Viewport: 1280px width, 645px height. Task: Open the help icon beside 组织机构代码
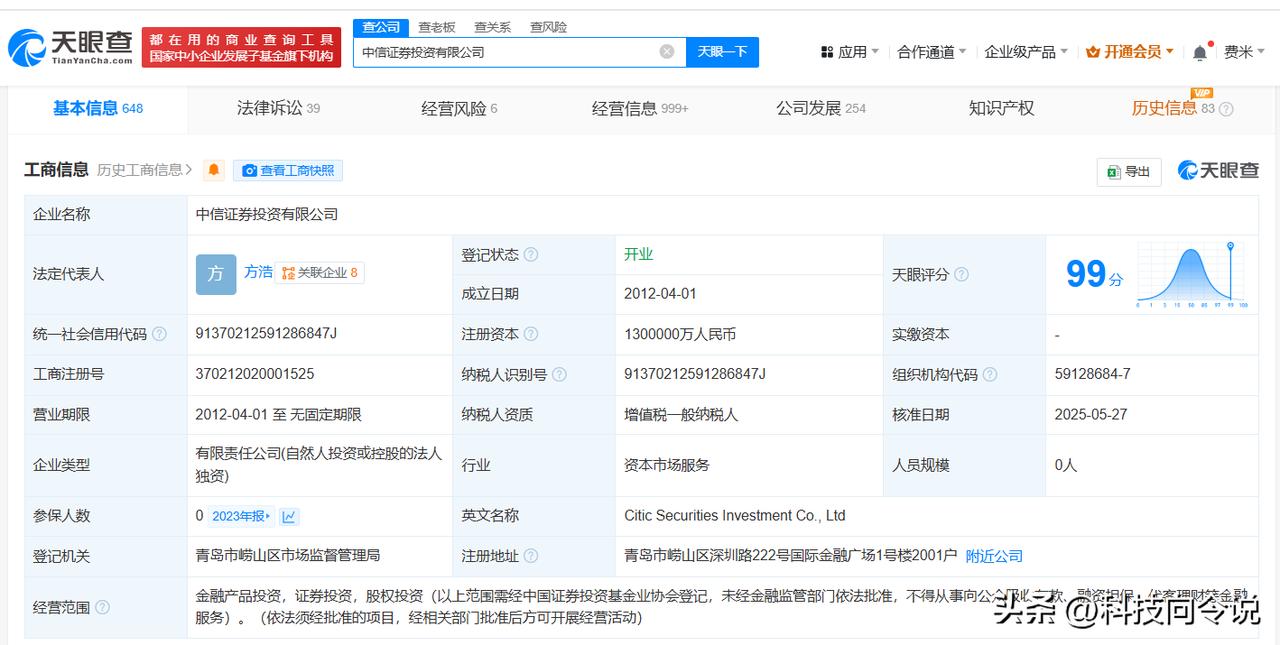(x=990, y=374)
